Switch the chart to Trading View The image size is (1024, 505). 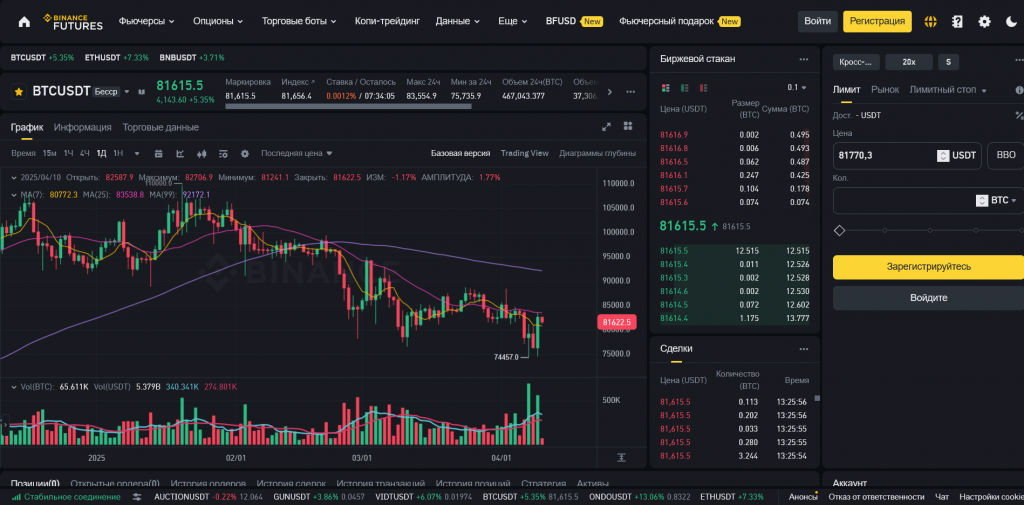click(524, 154)
